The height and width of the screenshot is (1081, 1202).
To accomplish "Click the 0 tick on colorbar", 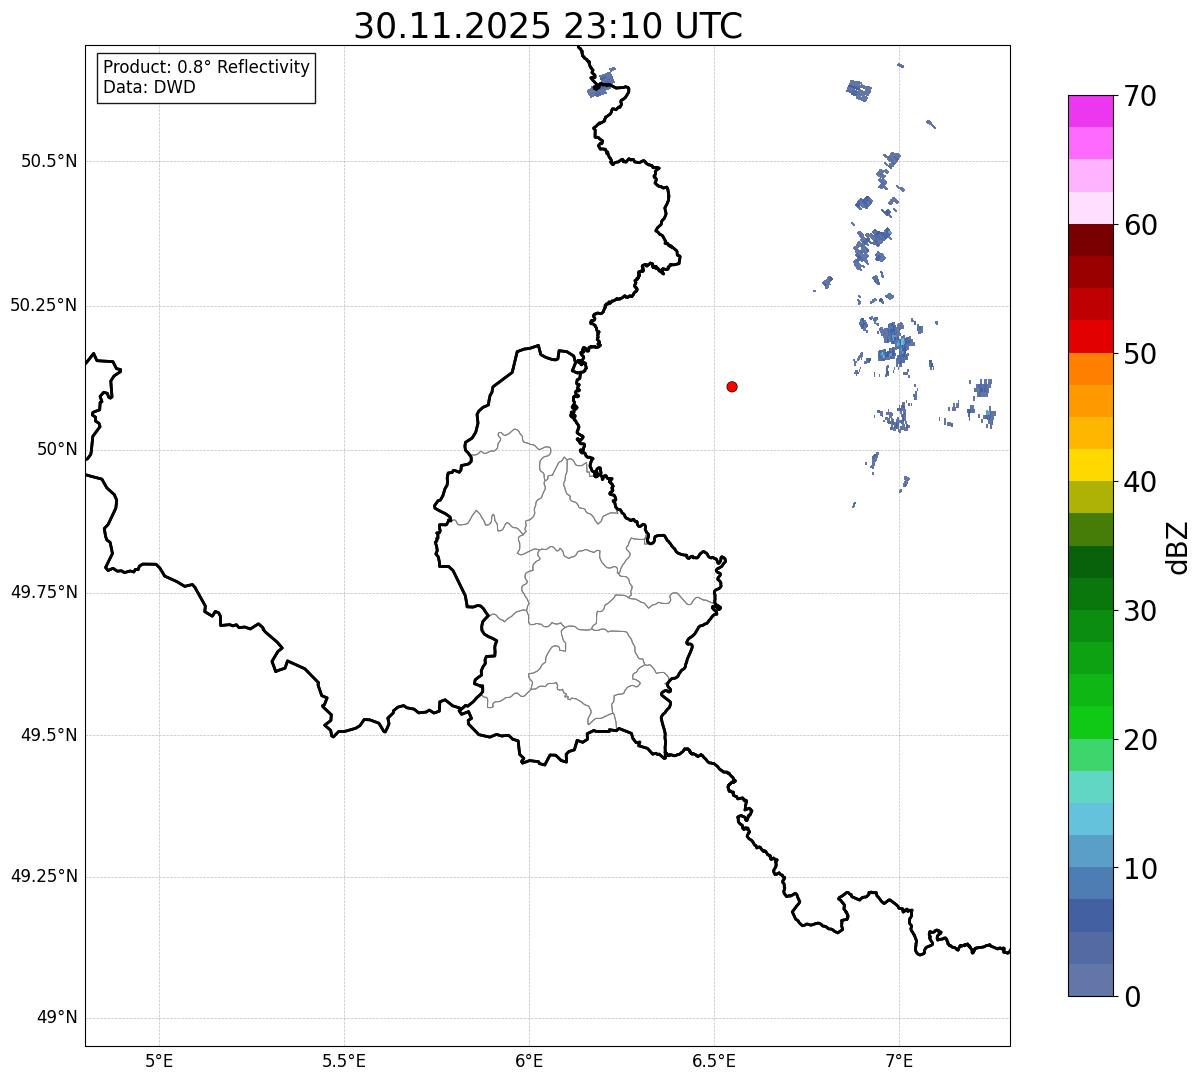I will pos(1132,997).
